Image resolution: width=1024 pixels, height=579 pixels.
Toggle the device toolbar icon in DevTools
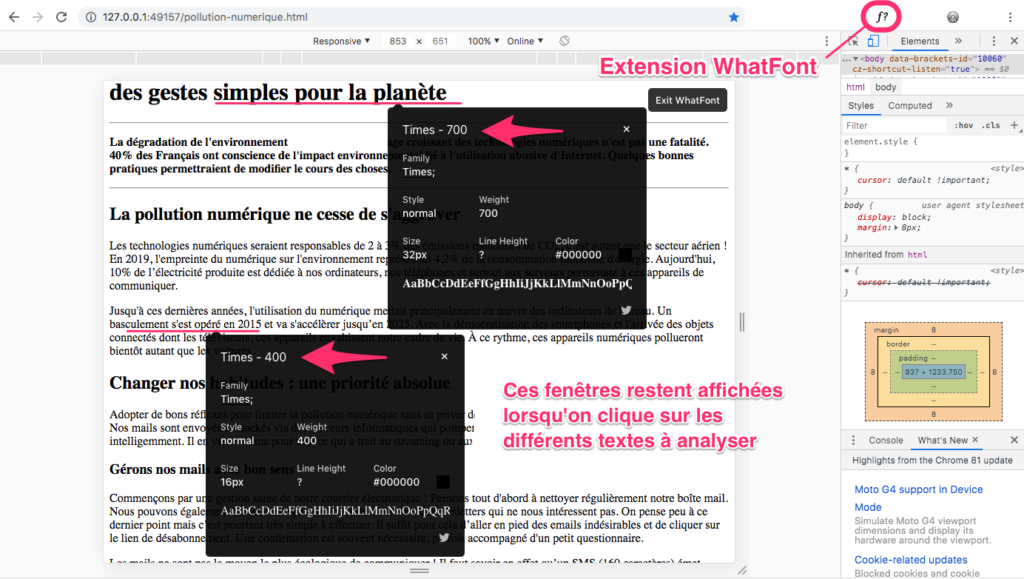coord(872,41)
